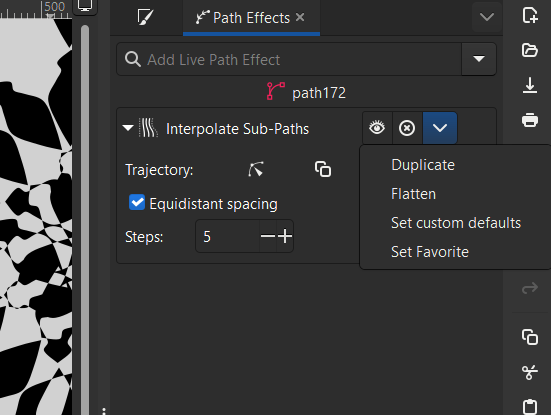Toggle visibility of Interpolate Sub-Paths effect

pyautogui.click(x=377, y=128)
